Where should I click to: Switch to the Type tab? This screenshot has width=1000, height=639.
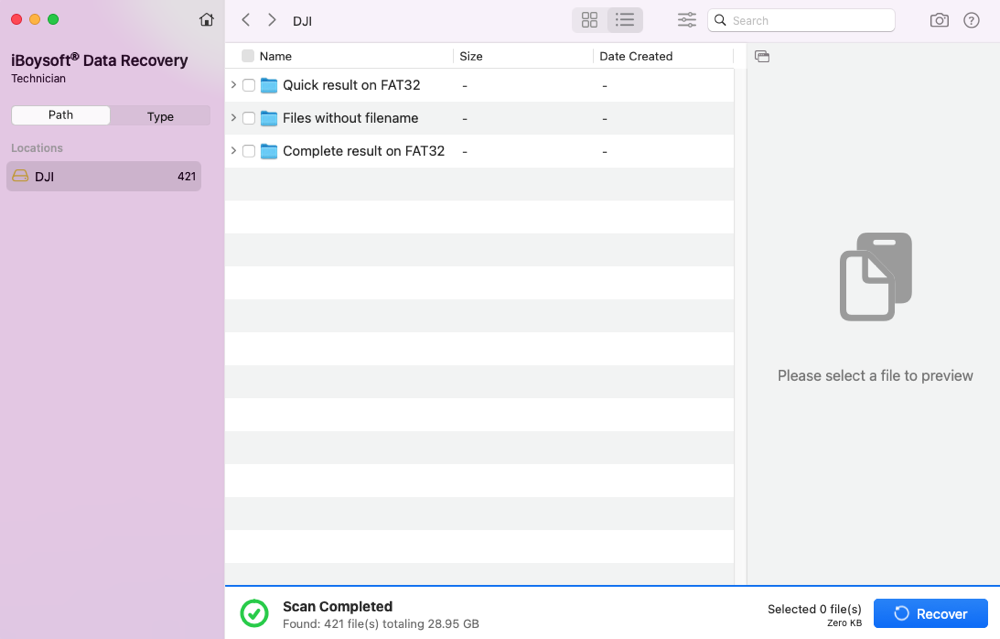tap(160, 116)
